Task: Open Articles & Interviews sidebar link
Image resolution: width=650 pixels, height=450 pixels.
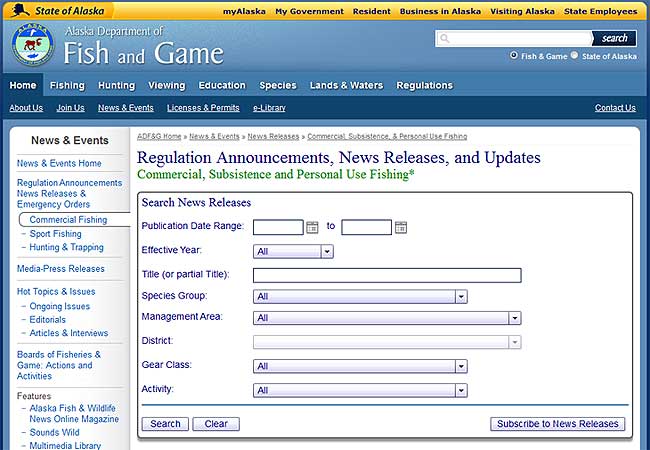Action: click(x=69, y=333)
